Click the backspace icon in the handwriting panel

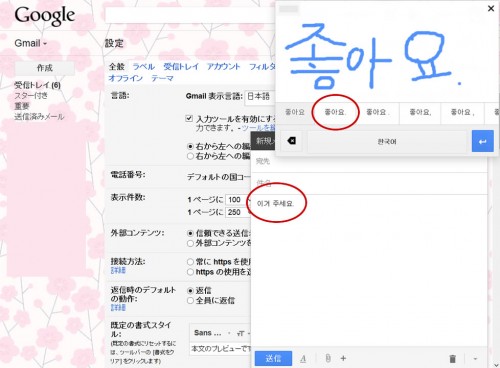click(x=292, y=141)
